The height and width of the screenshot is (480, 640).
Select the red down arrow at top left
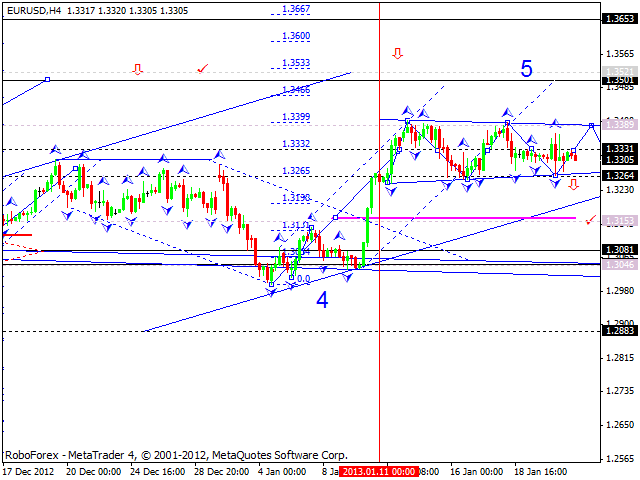pyautogui.click(x=137, y=69)
